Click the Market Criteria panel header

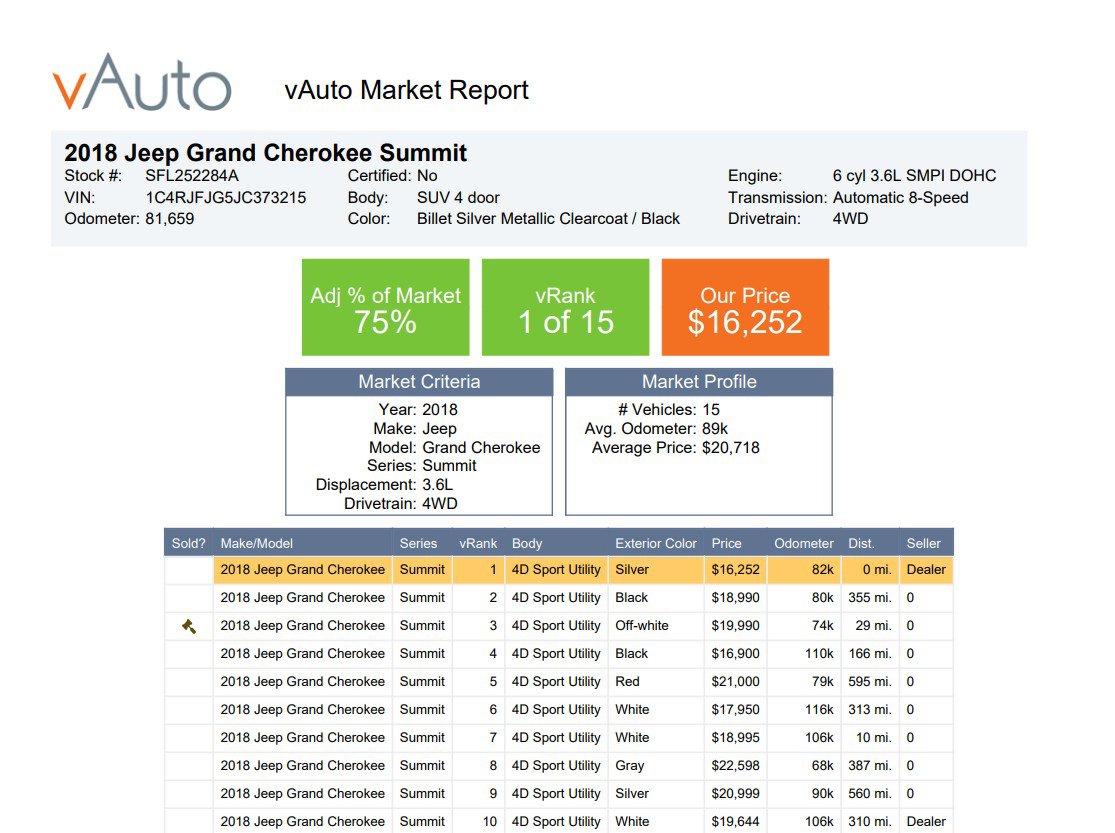419,382
